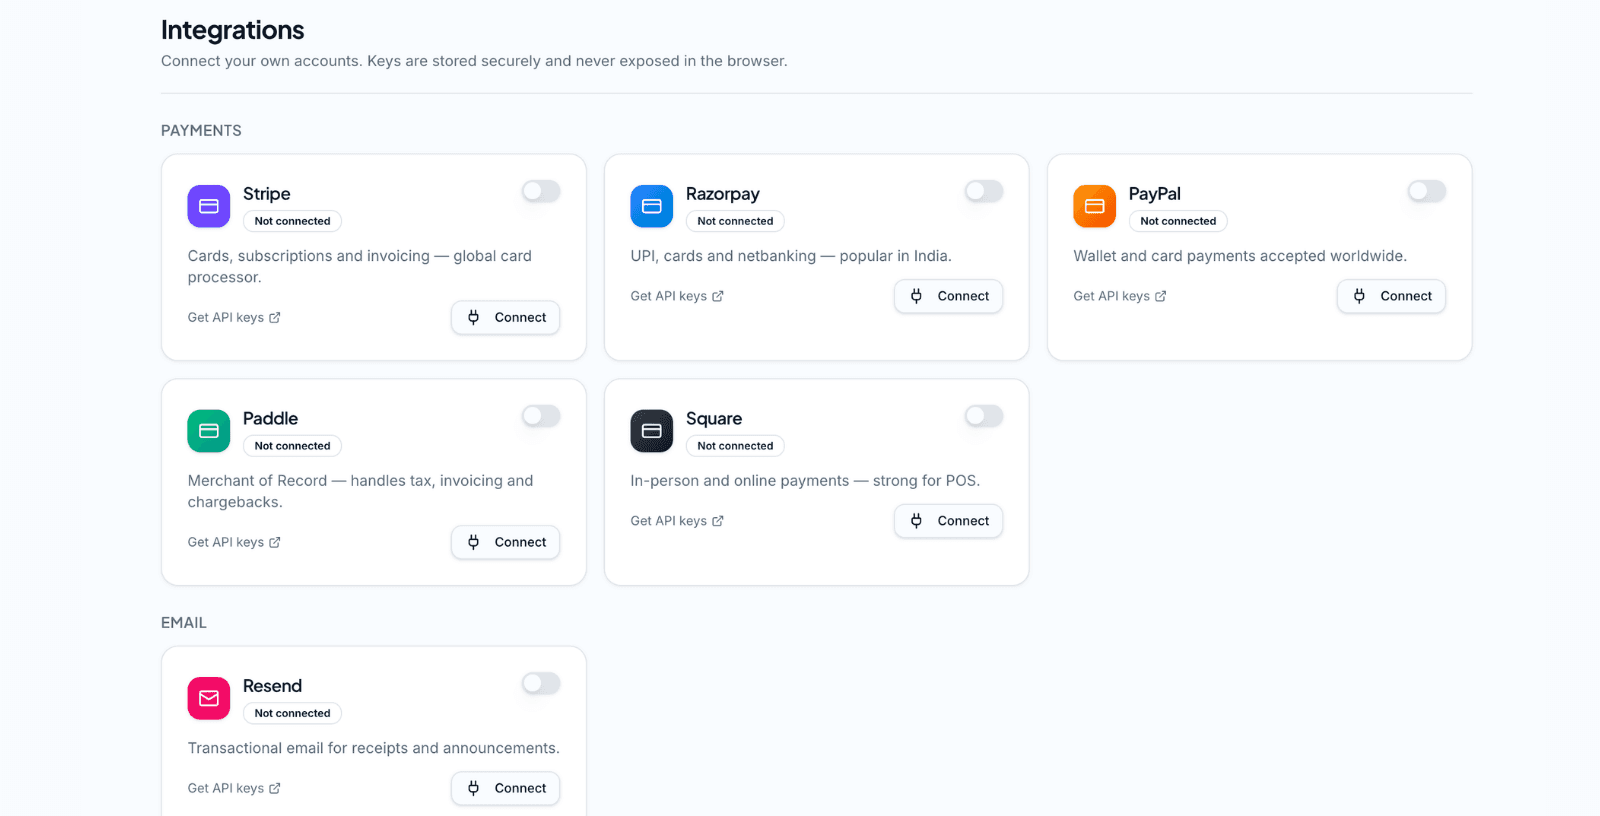This screenshot has width=1600, height=816.
Task: Connect the PayPal integration
Action: pos(1391,296)
